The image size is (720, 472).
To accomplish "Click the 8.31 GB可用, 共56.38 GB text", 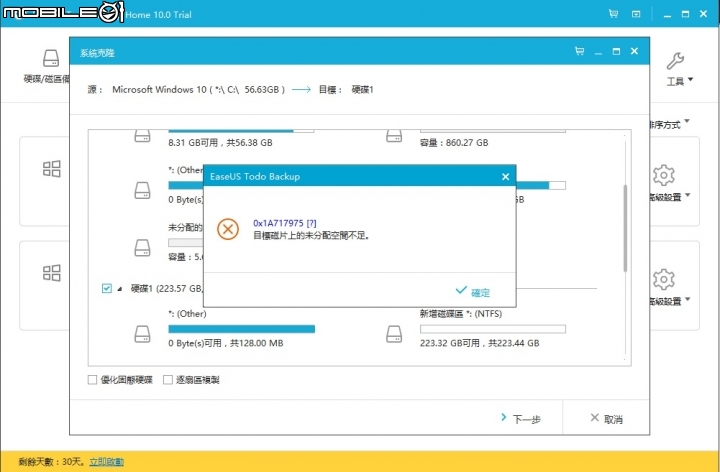I will click(220, 143).
